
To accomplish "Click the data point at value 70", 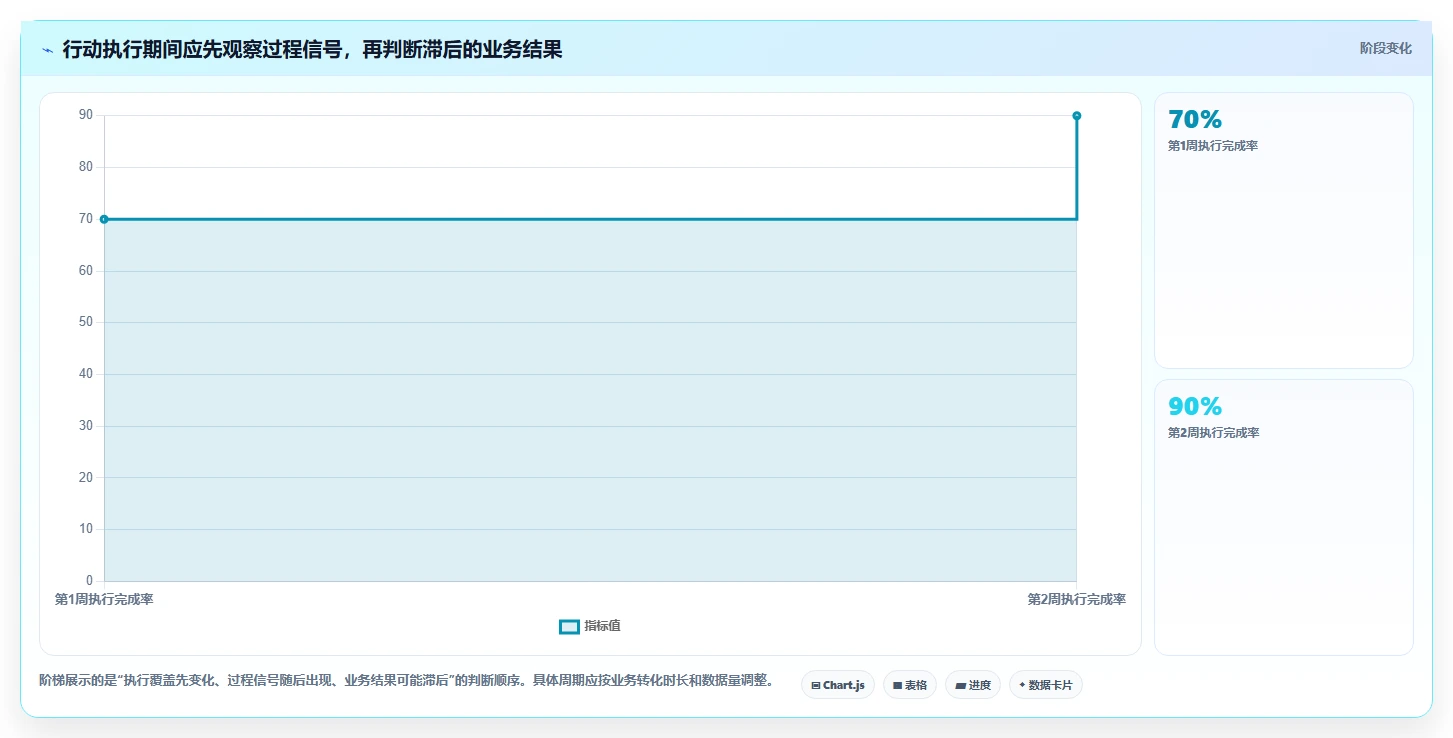I will [x=104, y=219].
